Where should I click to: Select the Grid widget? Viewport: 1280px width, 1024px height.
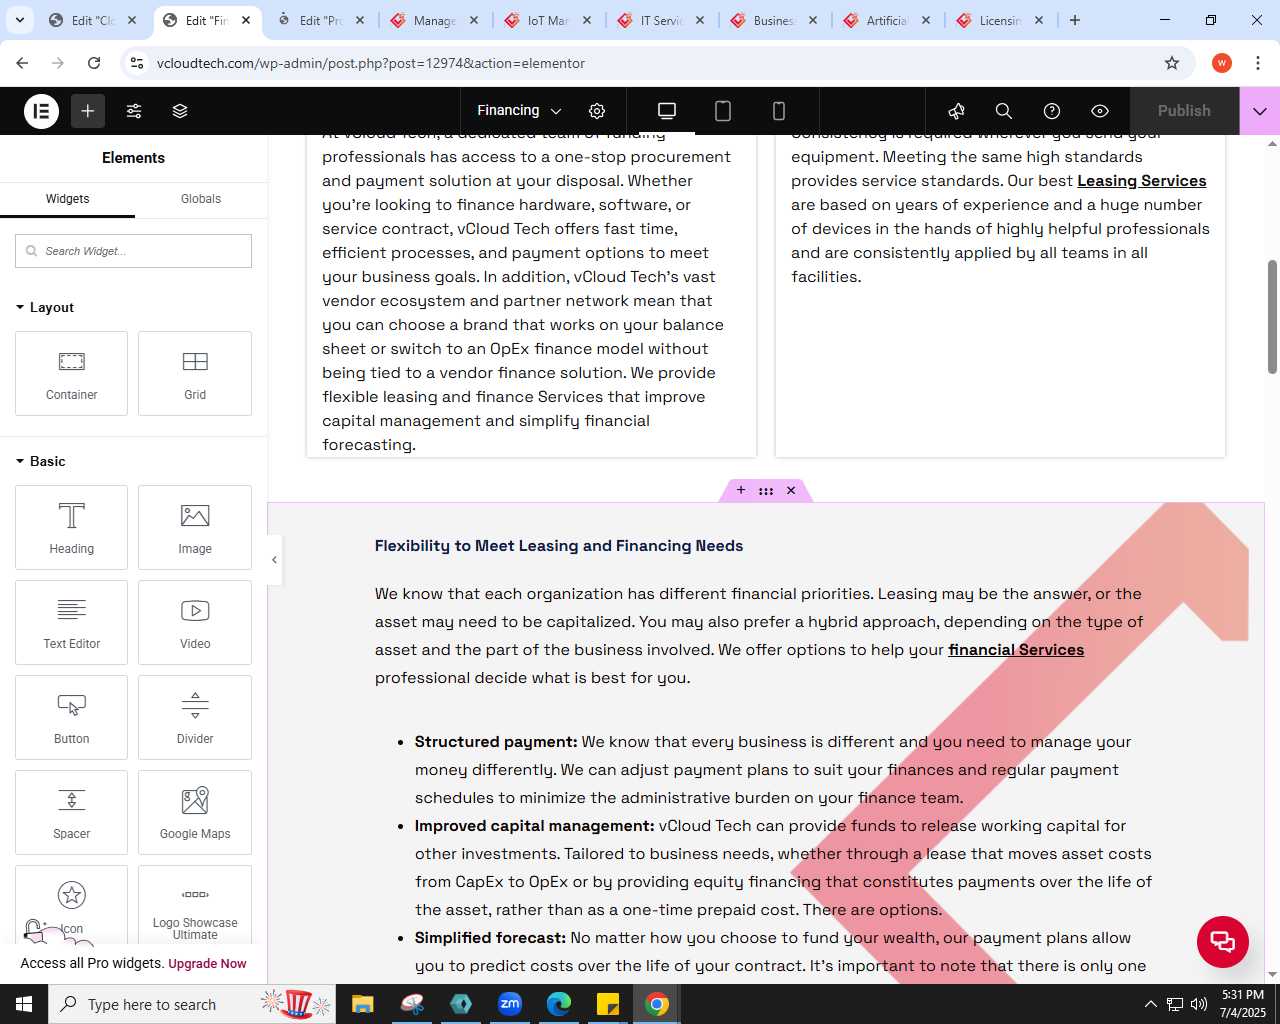[195, 373]
